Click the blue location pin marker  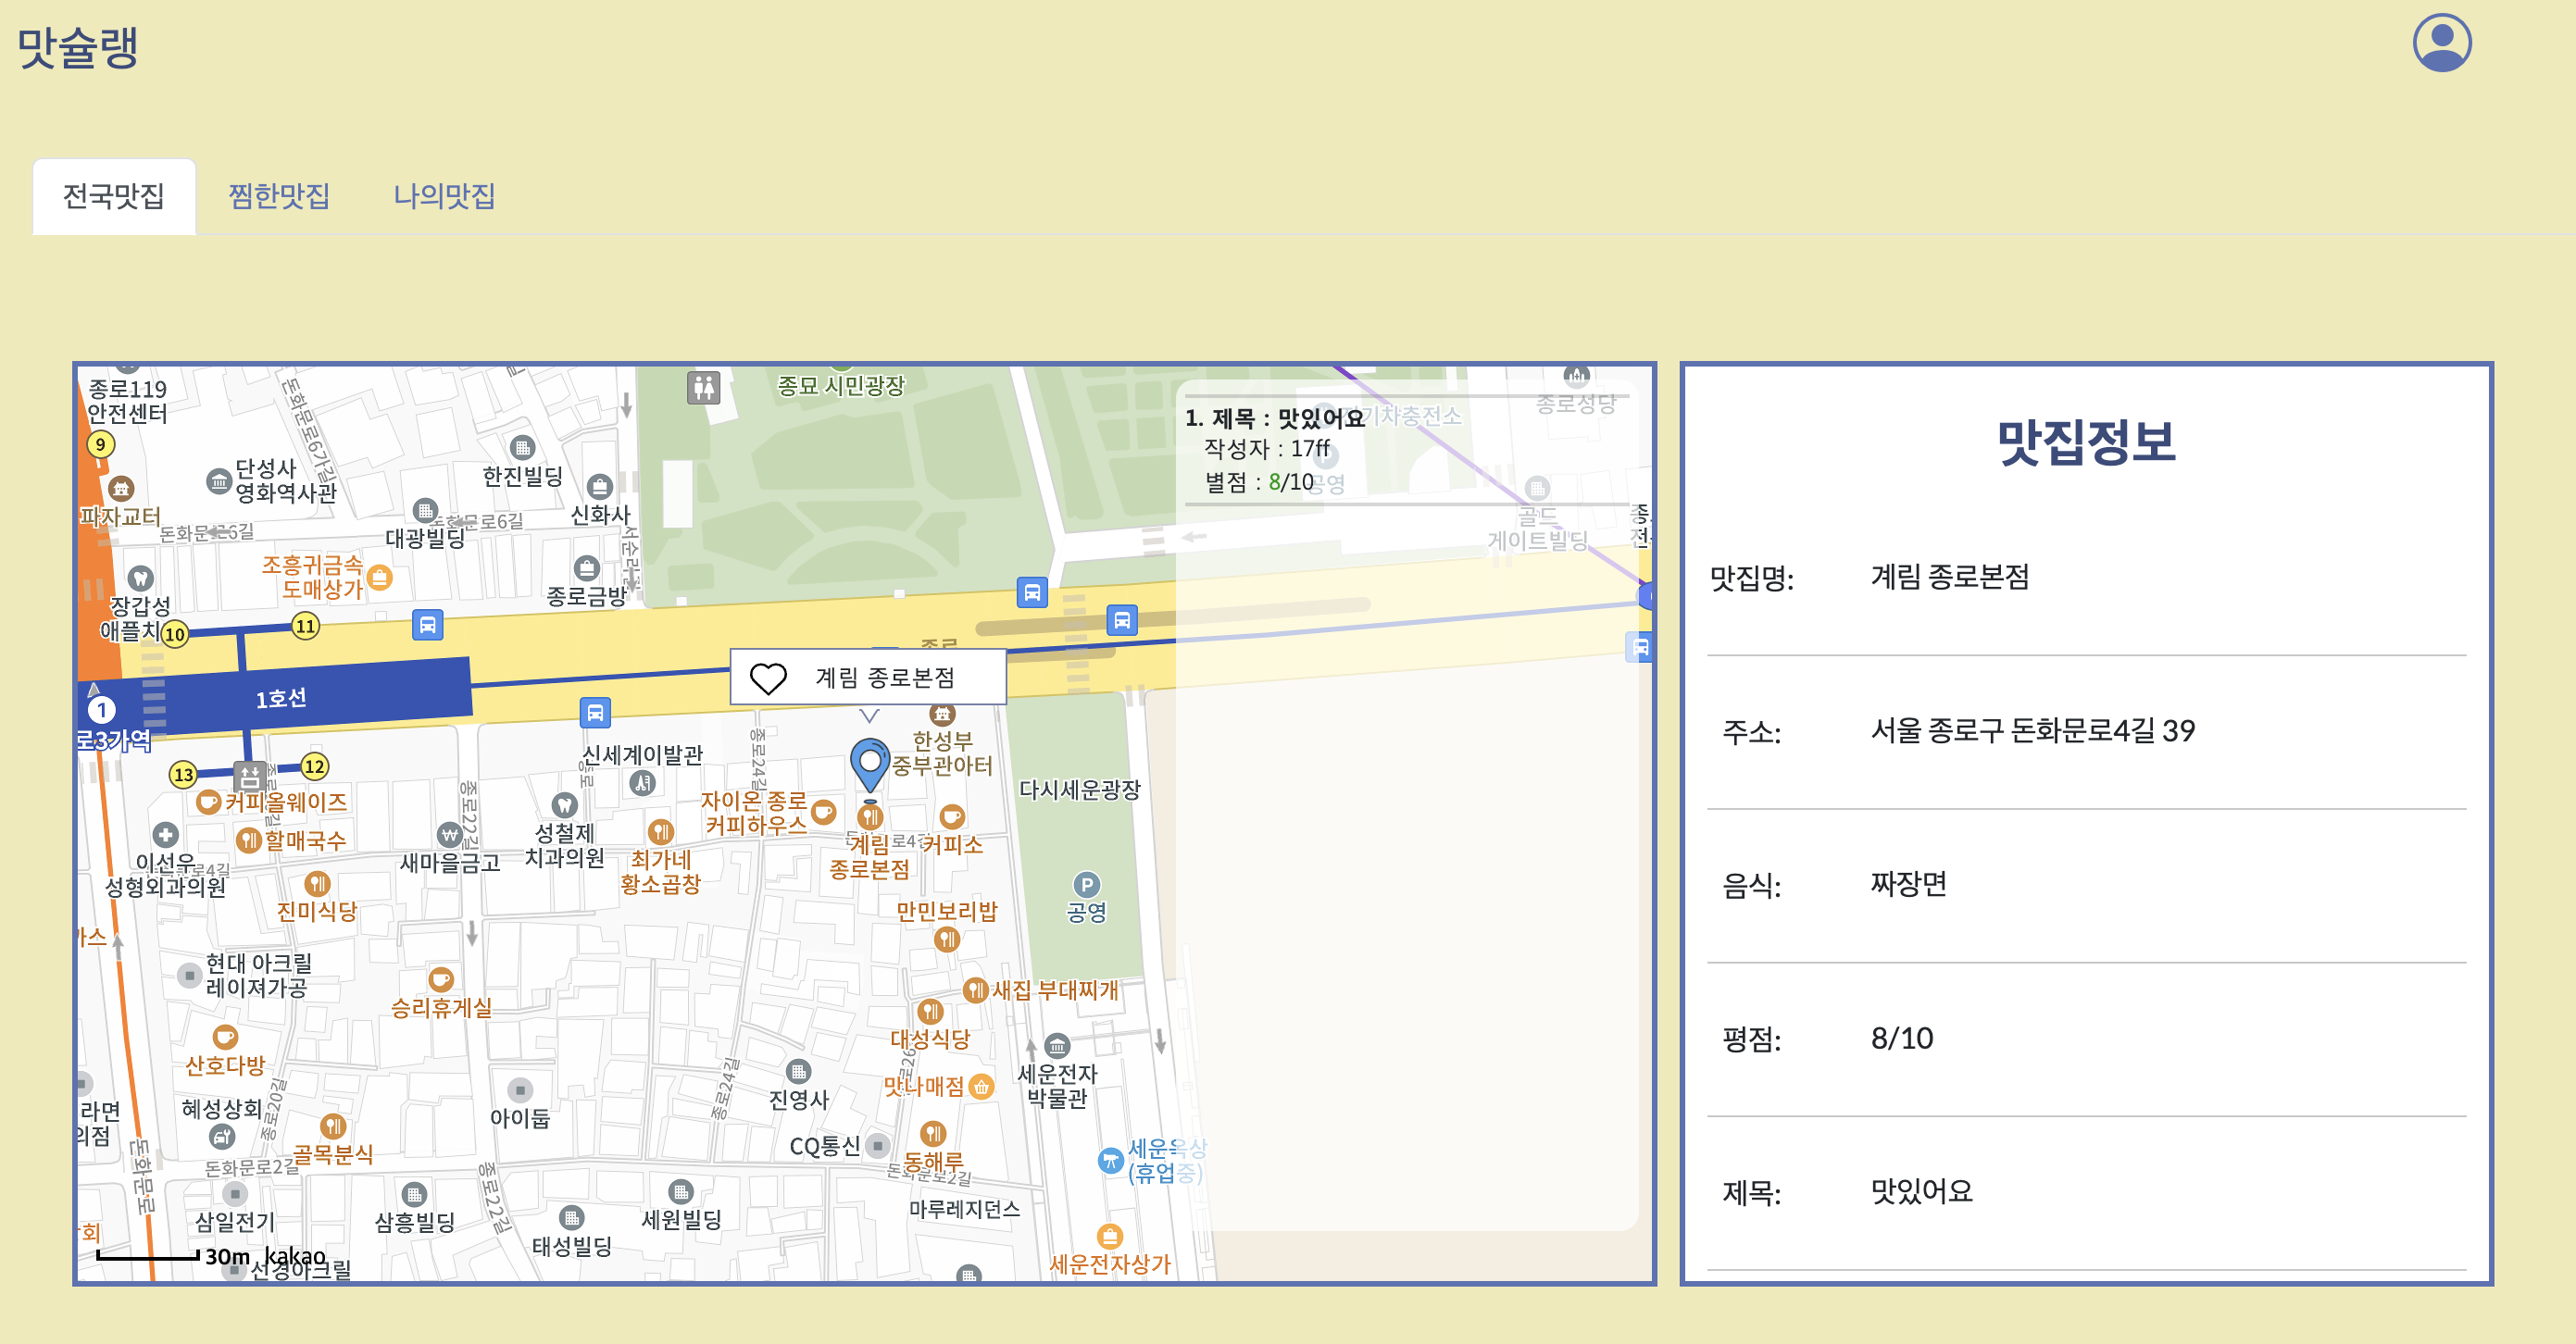point(869,764)
